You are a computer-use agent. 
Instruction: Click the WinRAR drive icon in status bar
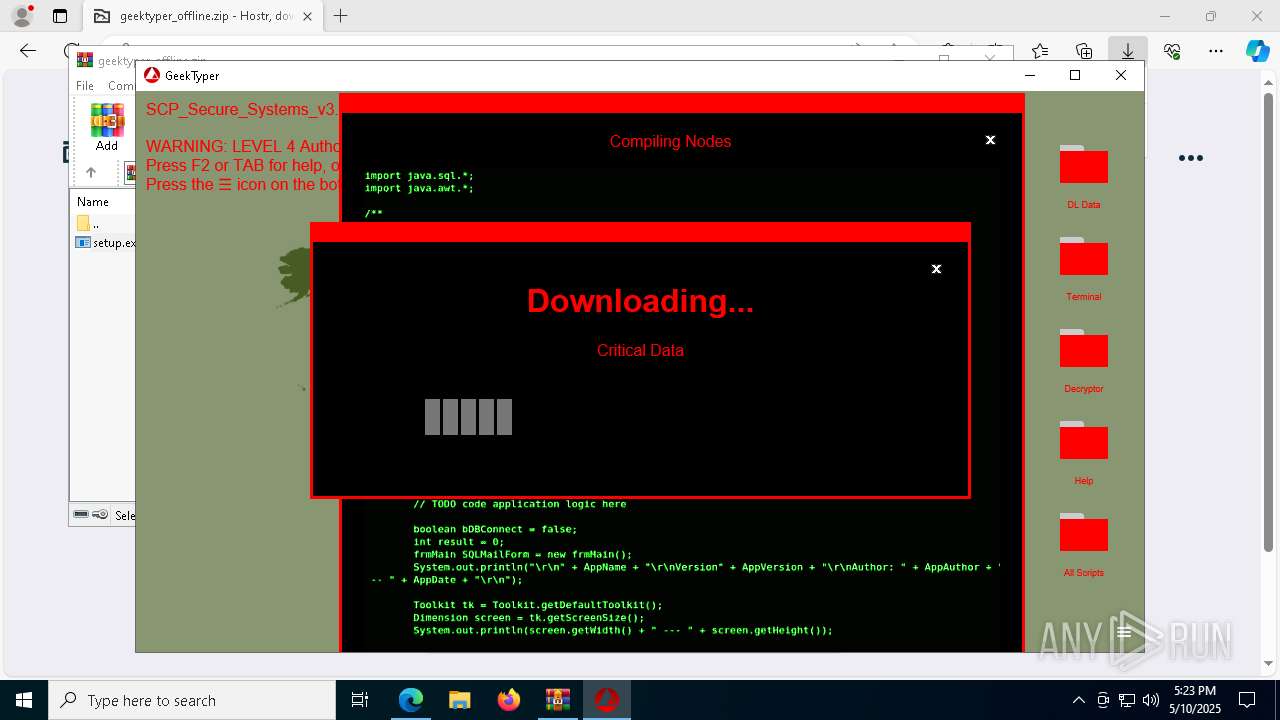[81, 515]
